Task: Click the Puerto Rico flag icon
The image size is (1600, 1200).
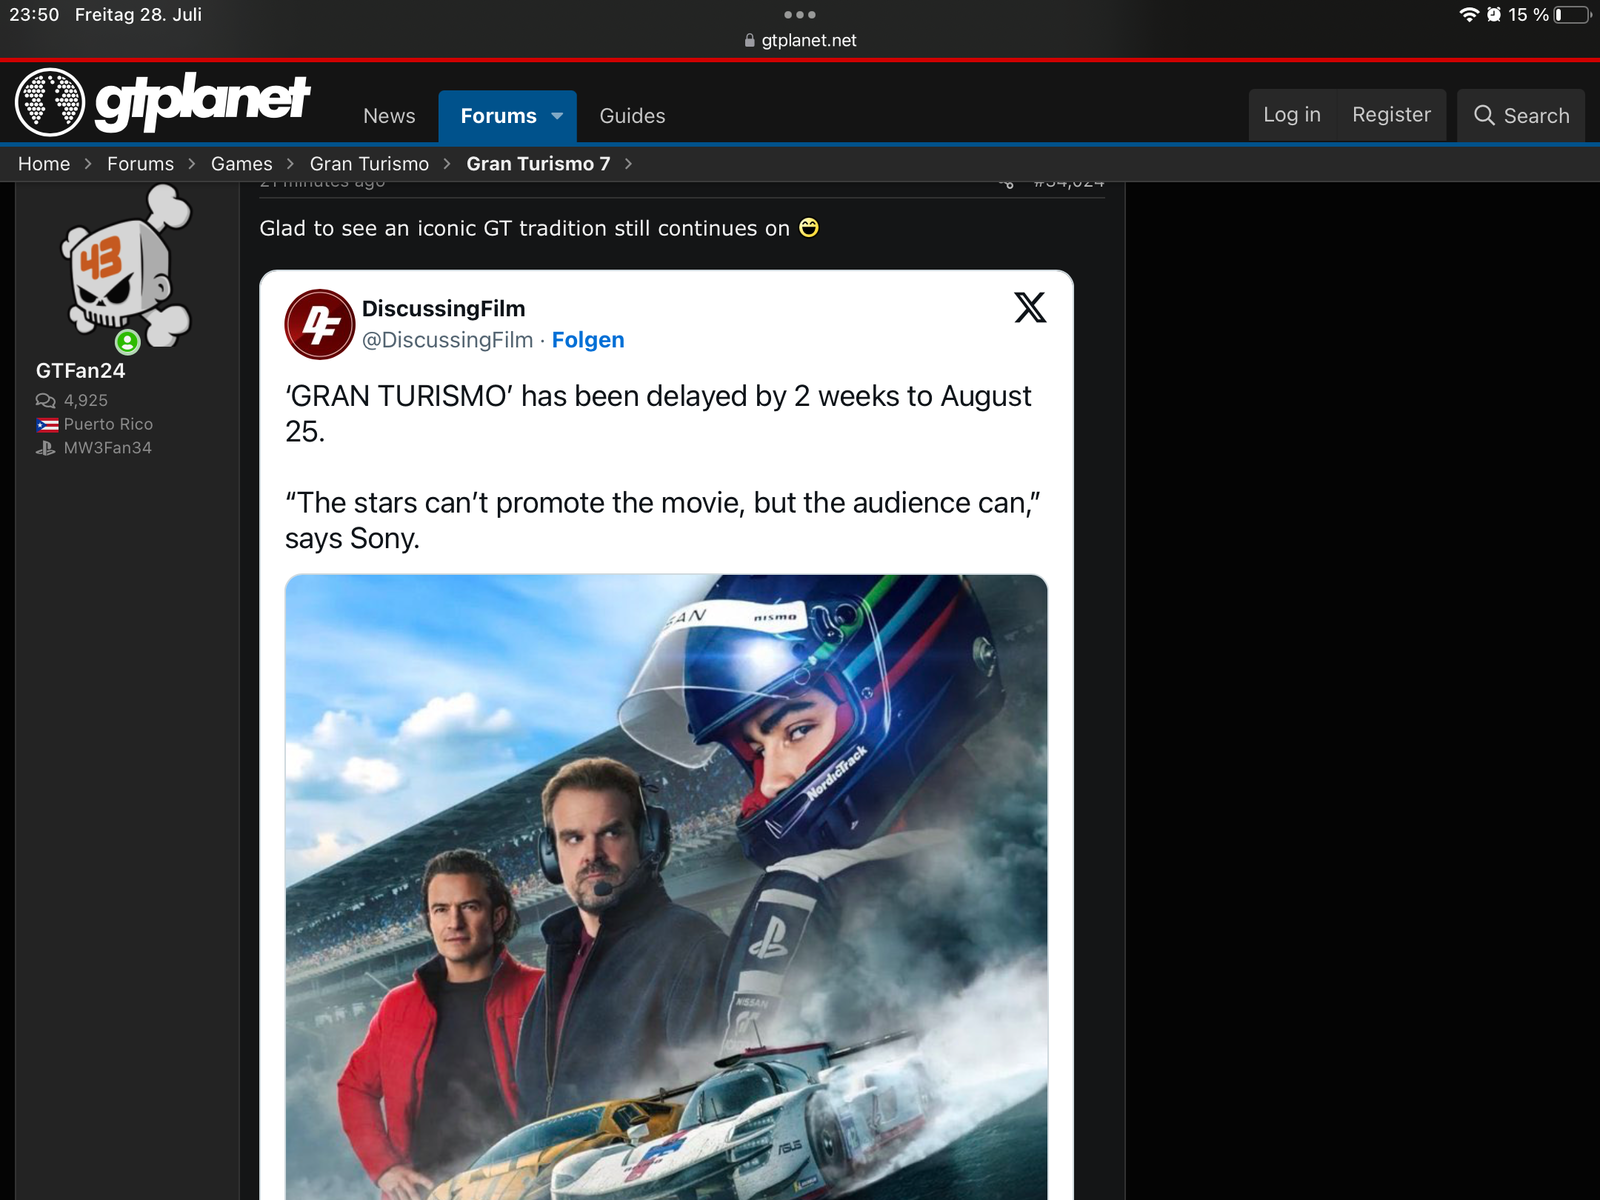Action: 47,425
